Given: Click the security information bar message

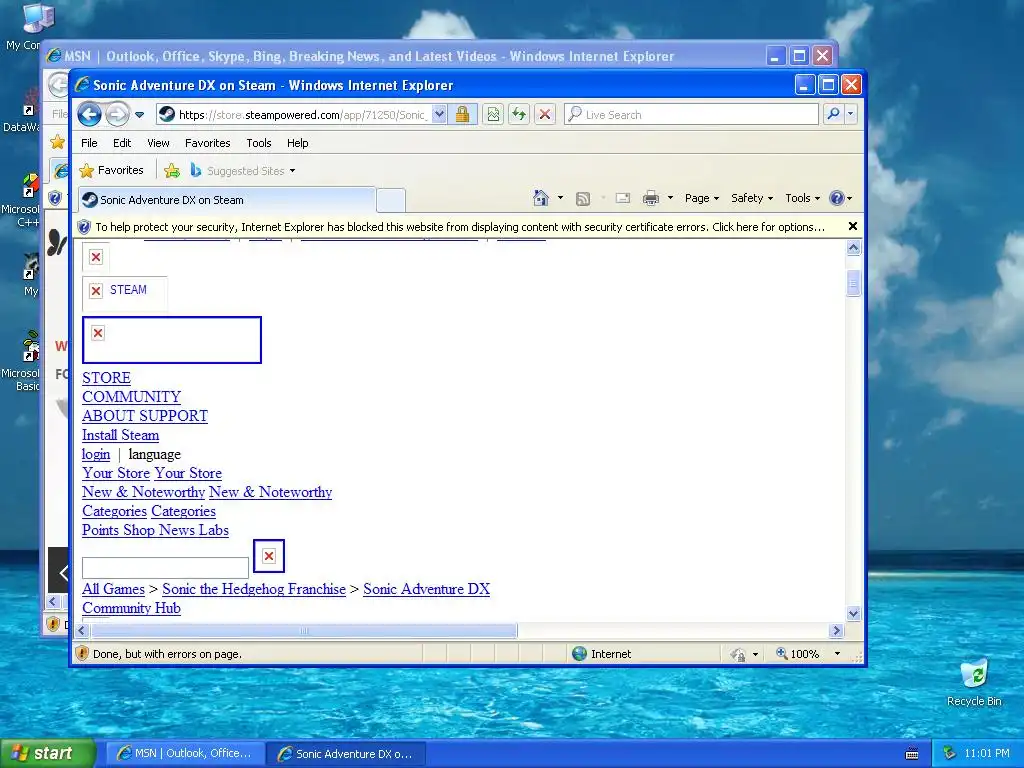Looking at the screenshot, I should click(x=460, y=227).
